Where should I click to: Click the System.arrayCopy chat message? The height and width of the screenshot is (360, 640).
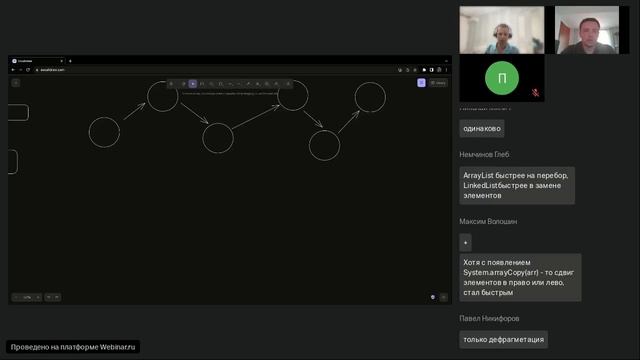coord(520,278)
